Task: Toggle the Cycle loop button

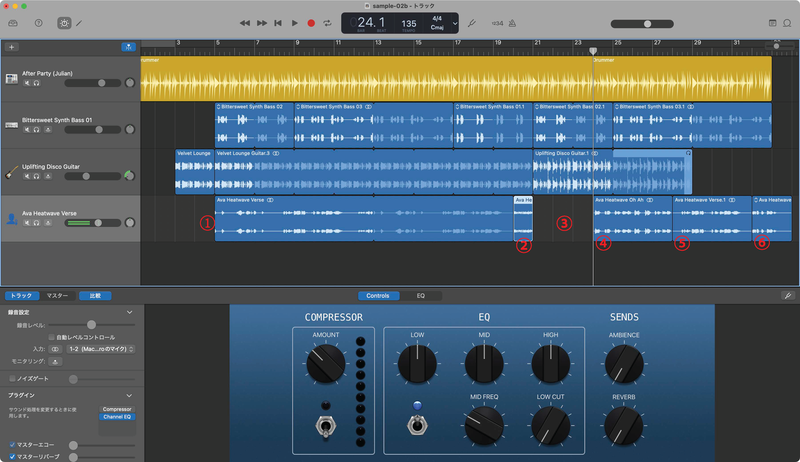Action: (x=327, y=22)
